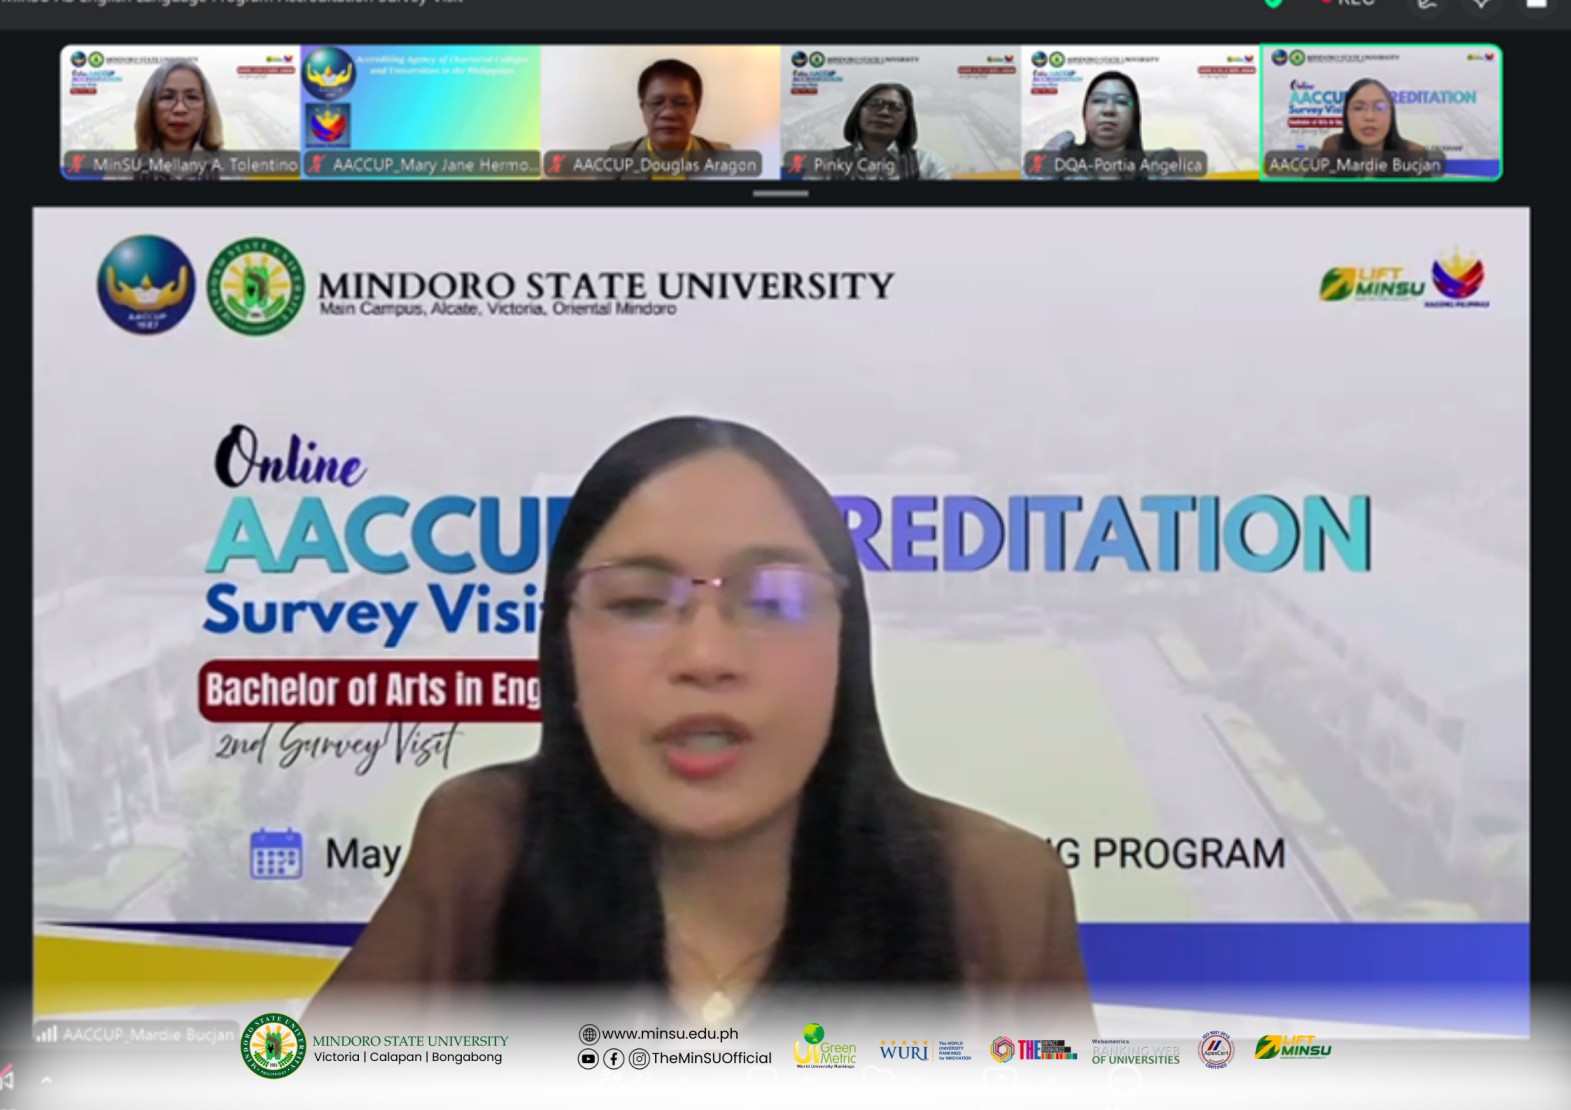The height and width of the screenshot is (1110, 1571).
Task: Select MinSU_Mellany A. Tolentino's video thumbnail
Action: coord(181,112)
